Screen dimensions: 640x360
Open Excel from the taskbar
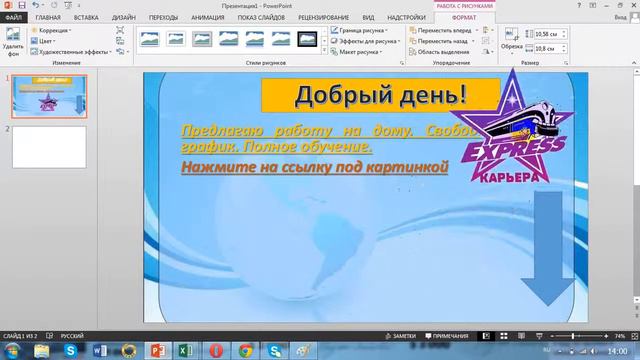pos(186,351)
